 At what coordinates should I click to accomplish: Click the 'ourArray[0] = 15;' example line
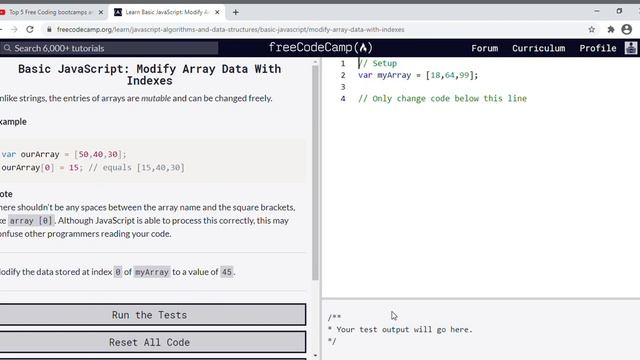pos(93,167)
